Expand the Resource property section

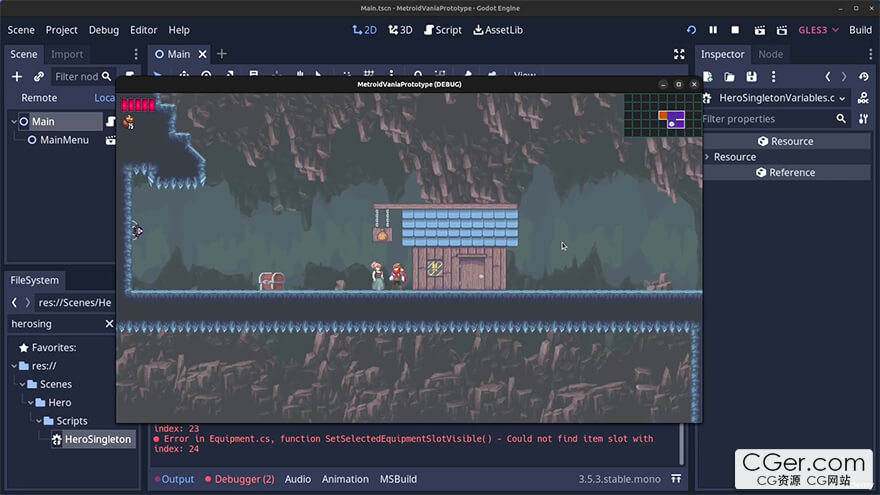tap(708, 157)
